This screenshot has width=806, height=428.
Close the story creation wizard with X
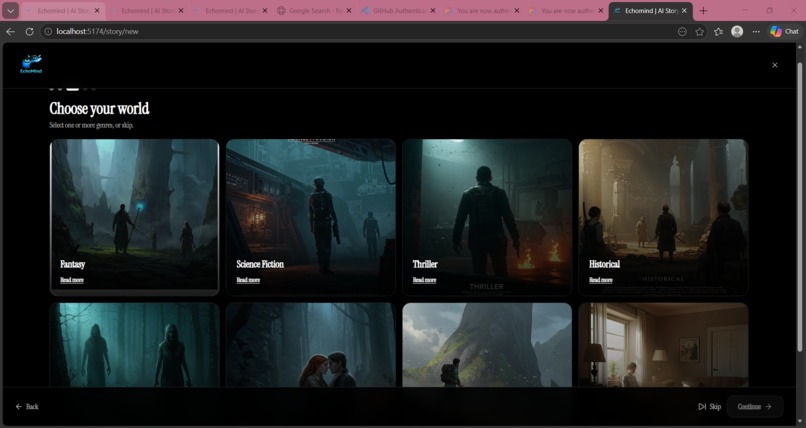tap(775, 65)
